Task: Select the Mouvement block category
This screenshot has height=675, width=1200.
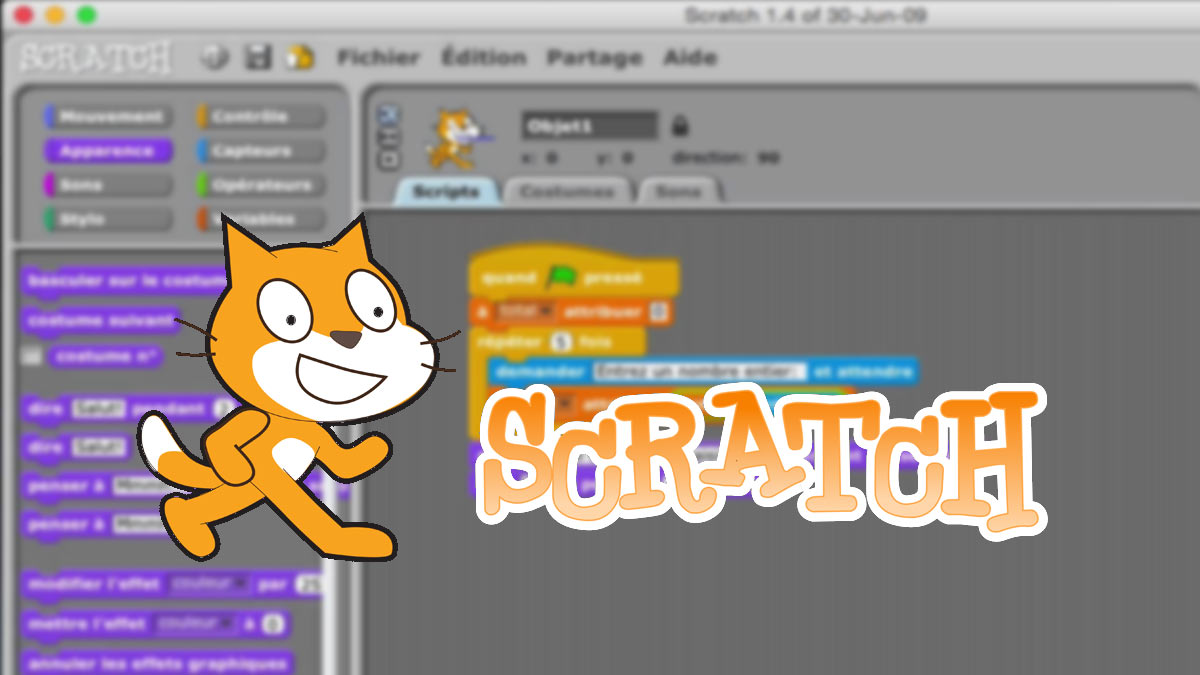Action: [x=108, y=117]
